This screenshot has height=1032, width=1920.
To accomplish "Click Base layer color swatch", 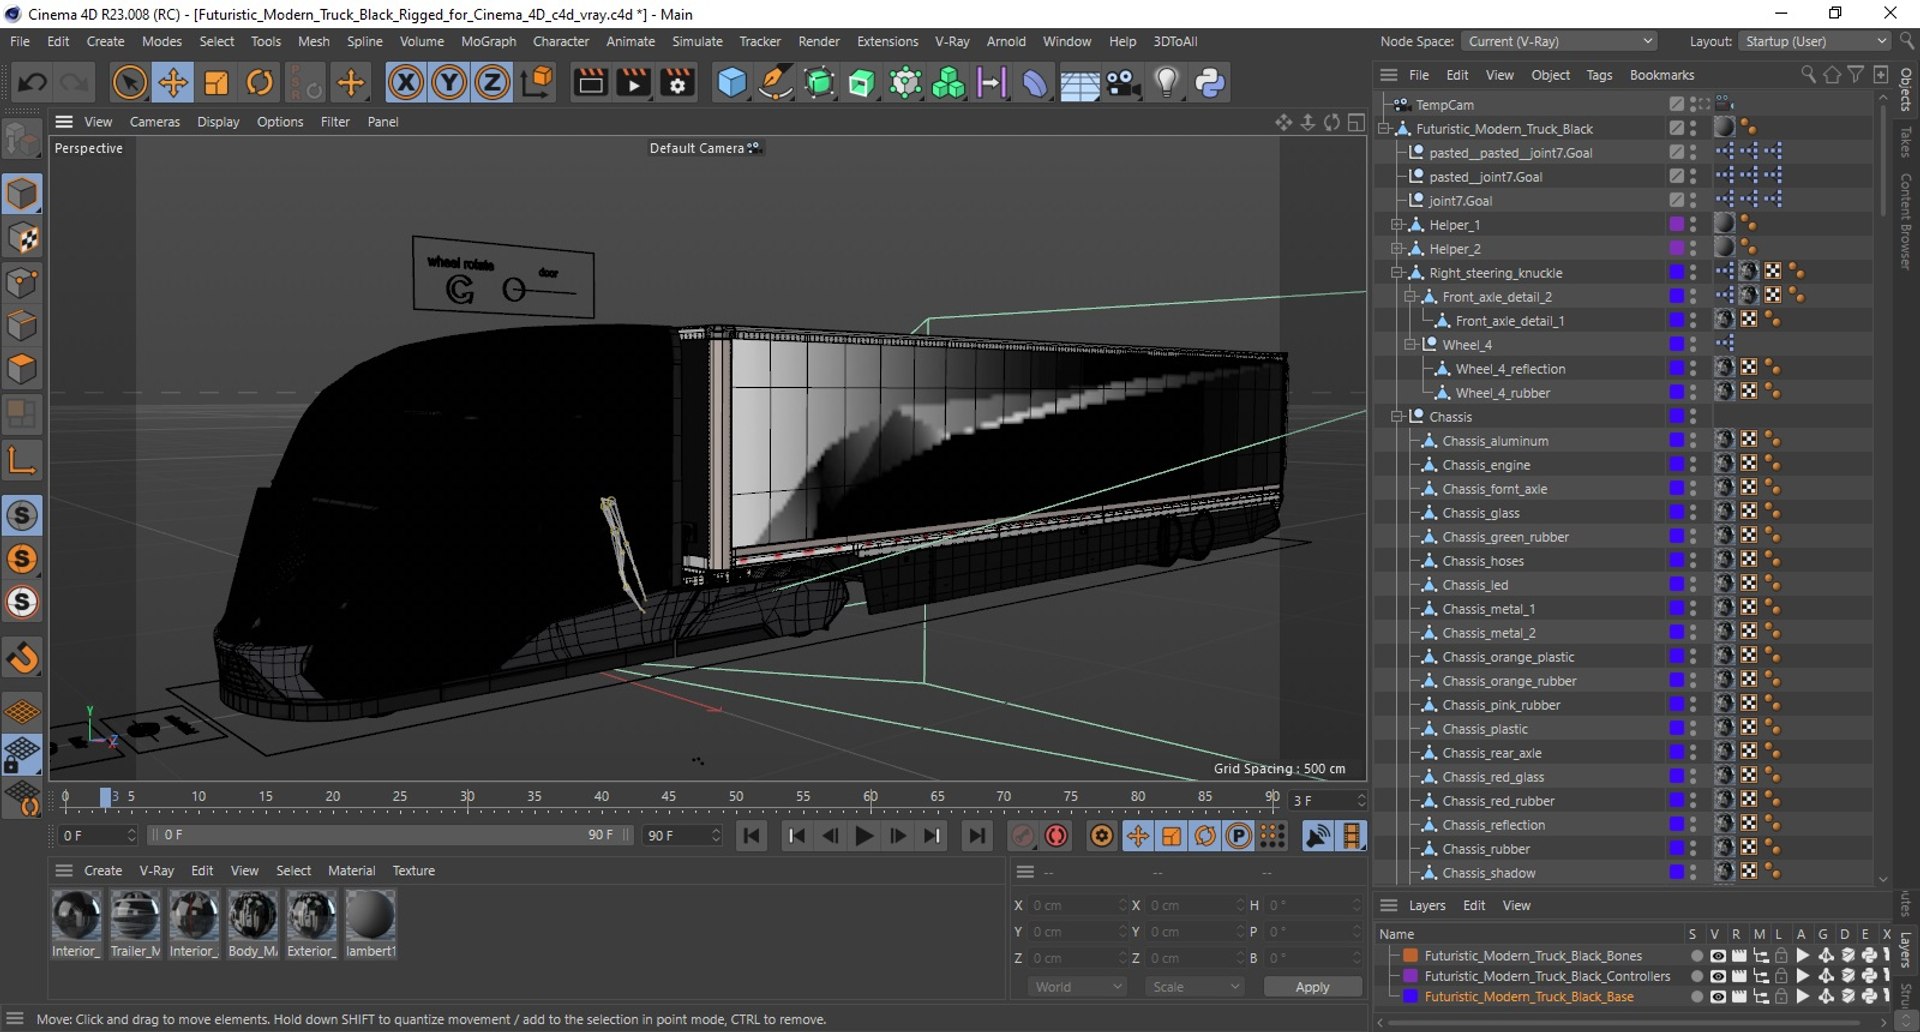I will point(1410,997).
